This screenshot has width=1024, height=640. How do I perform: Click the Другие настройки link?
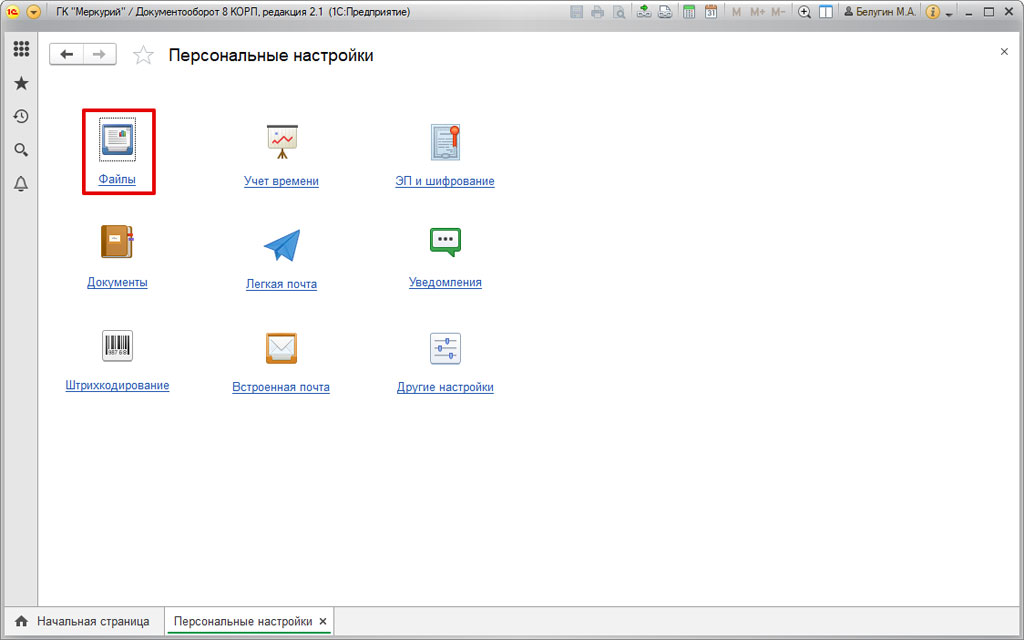pyautogui.click(x=445, y=387)
